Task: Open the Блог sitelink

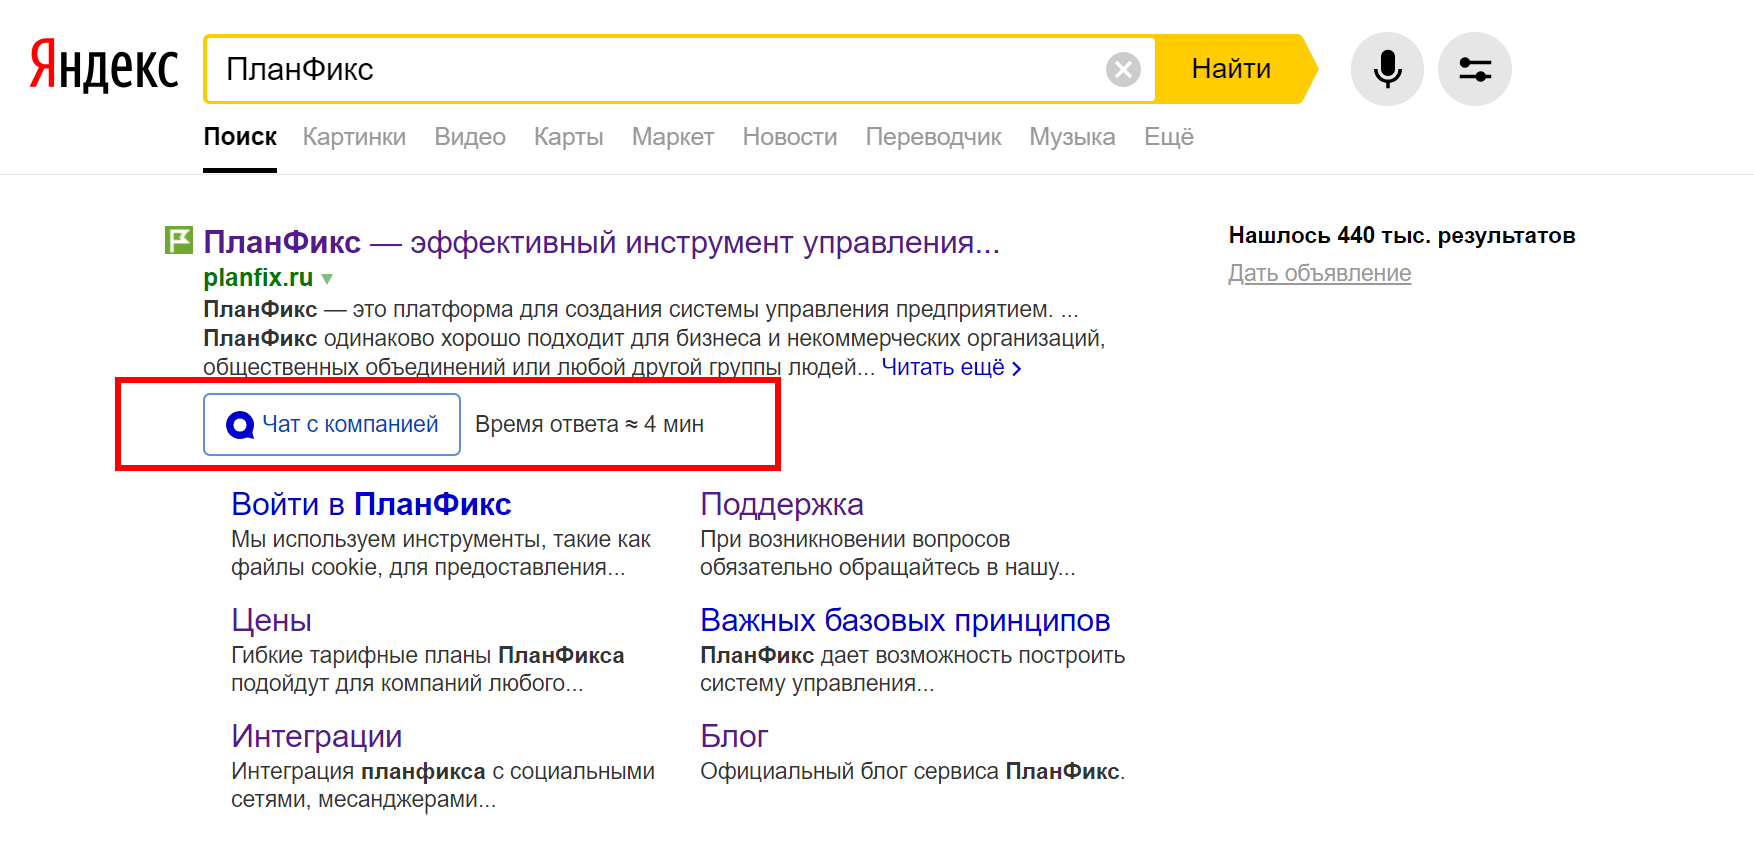Action: tap(734, 736)
